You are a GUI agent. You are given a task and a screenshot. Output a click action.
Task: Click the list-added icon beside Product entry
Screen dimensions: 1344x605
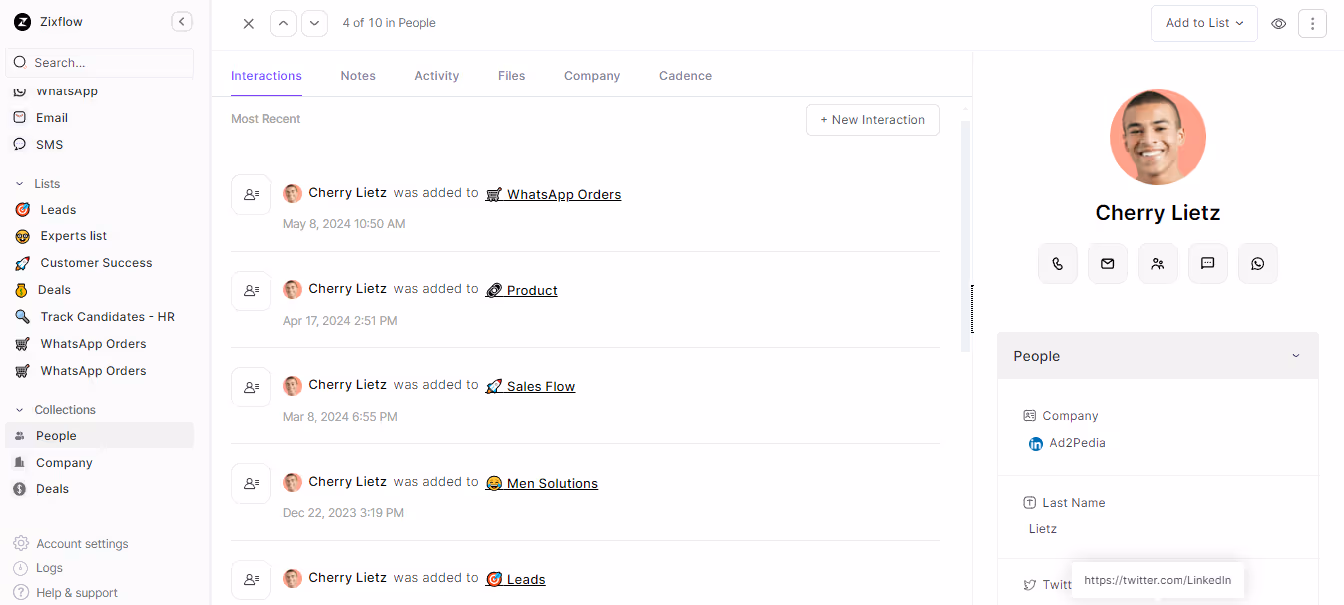coord(251,291)
